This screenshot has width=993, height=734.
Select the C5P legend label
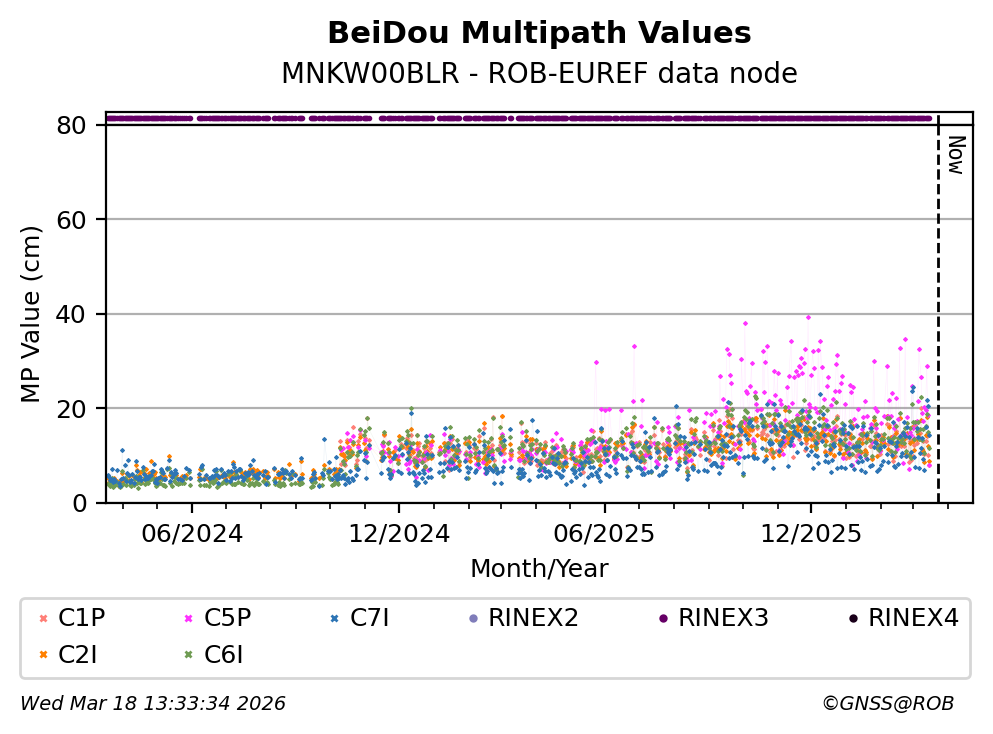click(227, 618)
